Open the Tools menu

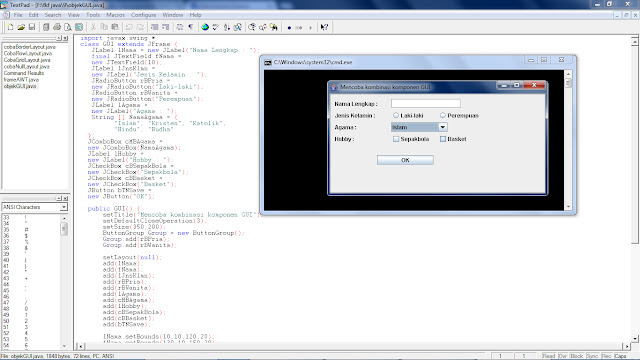(x=93, y=15)
